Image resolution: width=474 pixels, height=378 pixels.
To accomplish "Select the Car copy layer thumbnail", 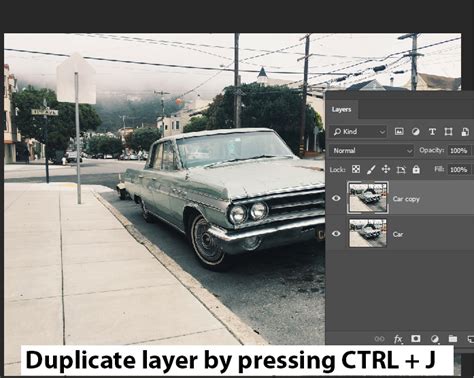I will click(368, 198).
